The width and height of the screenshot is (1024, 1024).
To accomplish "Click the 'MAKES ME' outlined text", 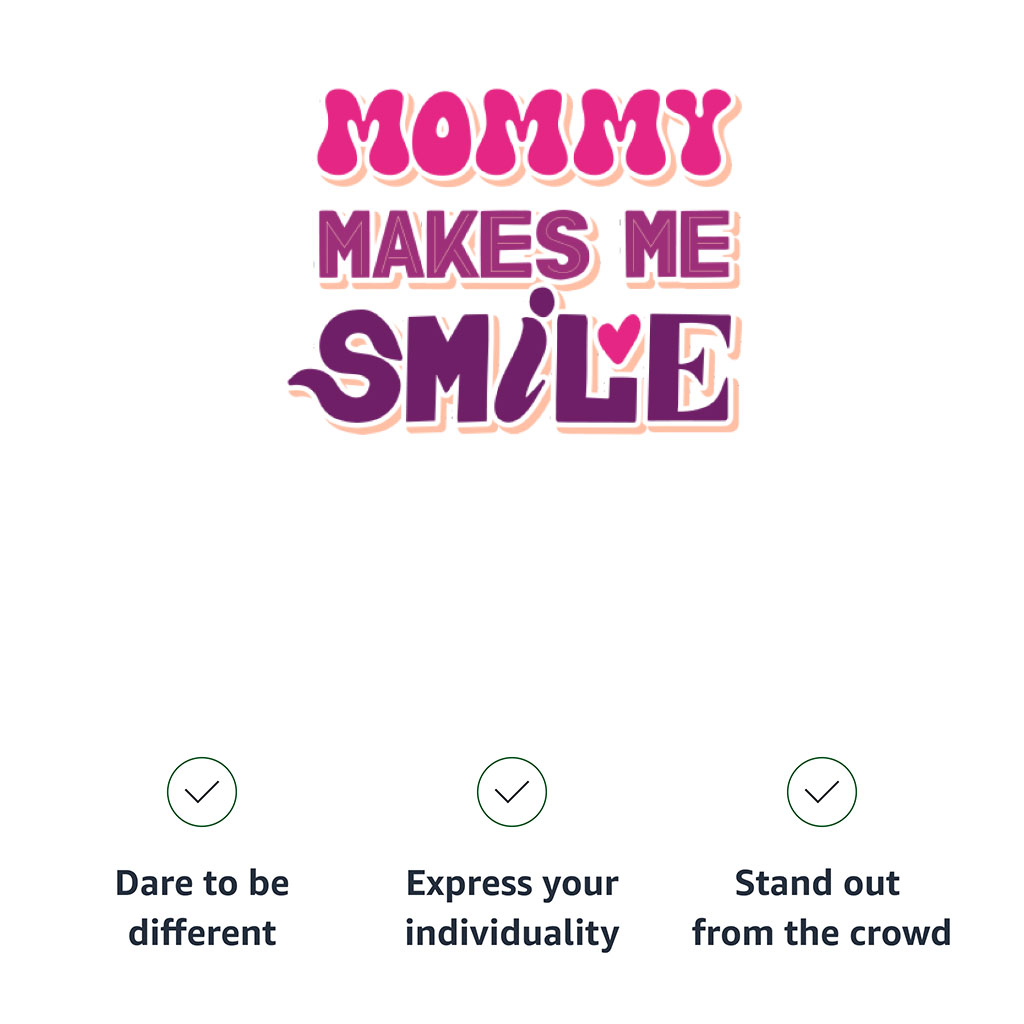I will [528, 247].
